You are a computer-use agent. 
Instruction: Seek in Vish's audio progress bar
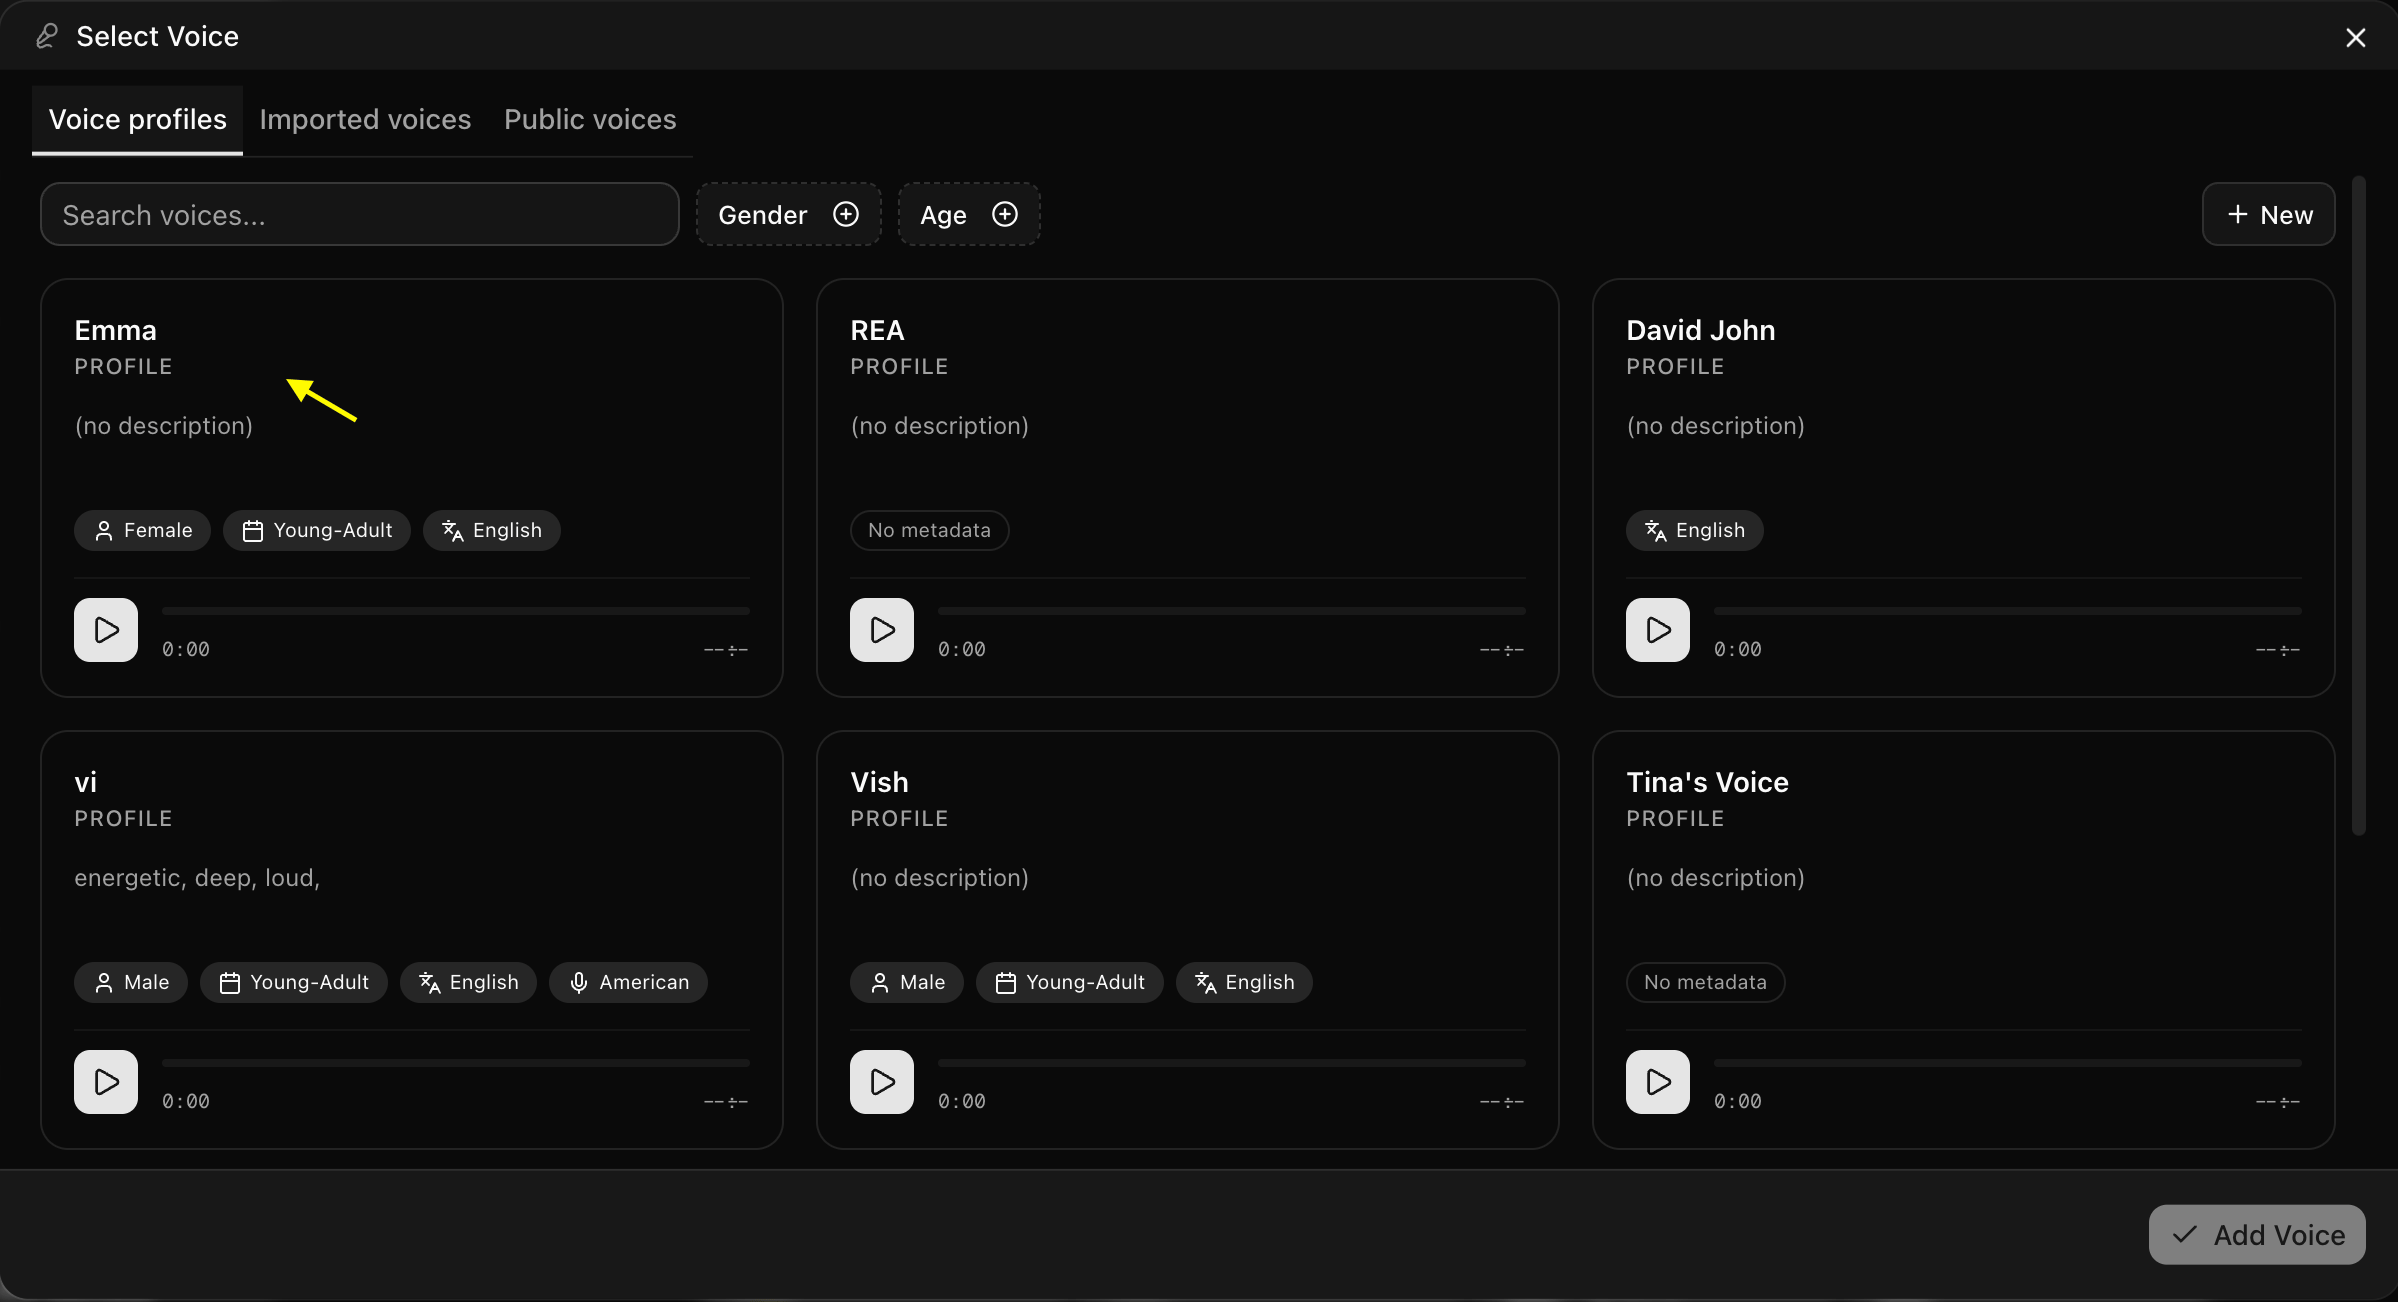tap(1232, 1062)
